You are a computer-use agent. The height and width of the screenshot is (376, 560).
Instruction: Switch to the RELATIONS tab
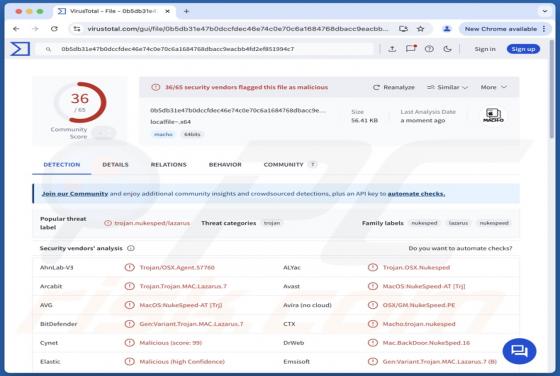point(169,165)
